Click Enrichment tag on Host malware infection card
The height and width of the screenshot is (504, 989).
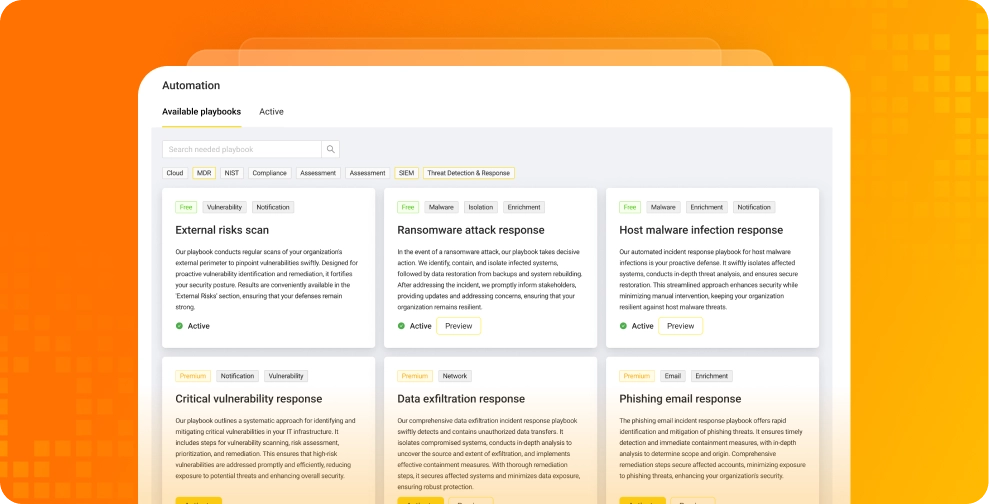click(x=707, y=207)
